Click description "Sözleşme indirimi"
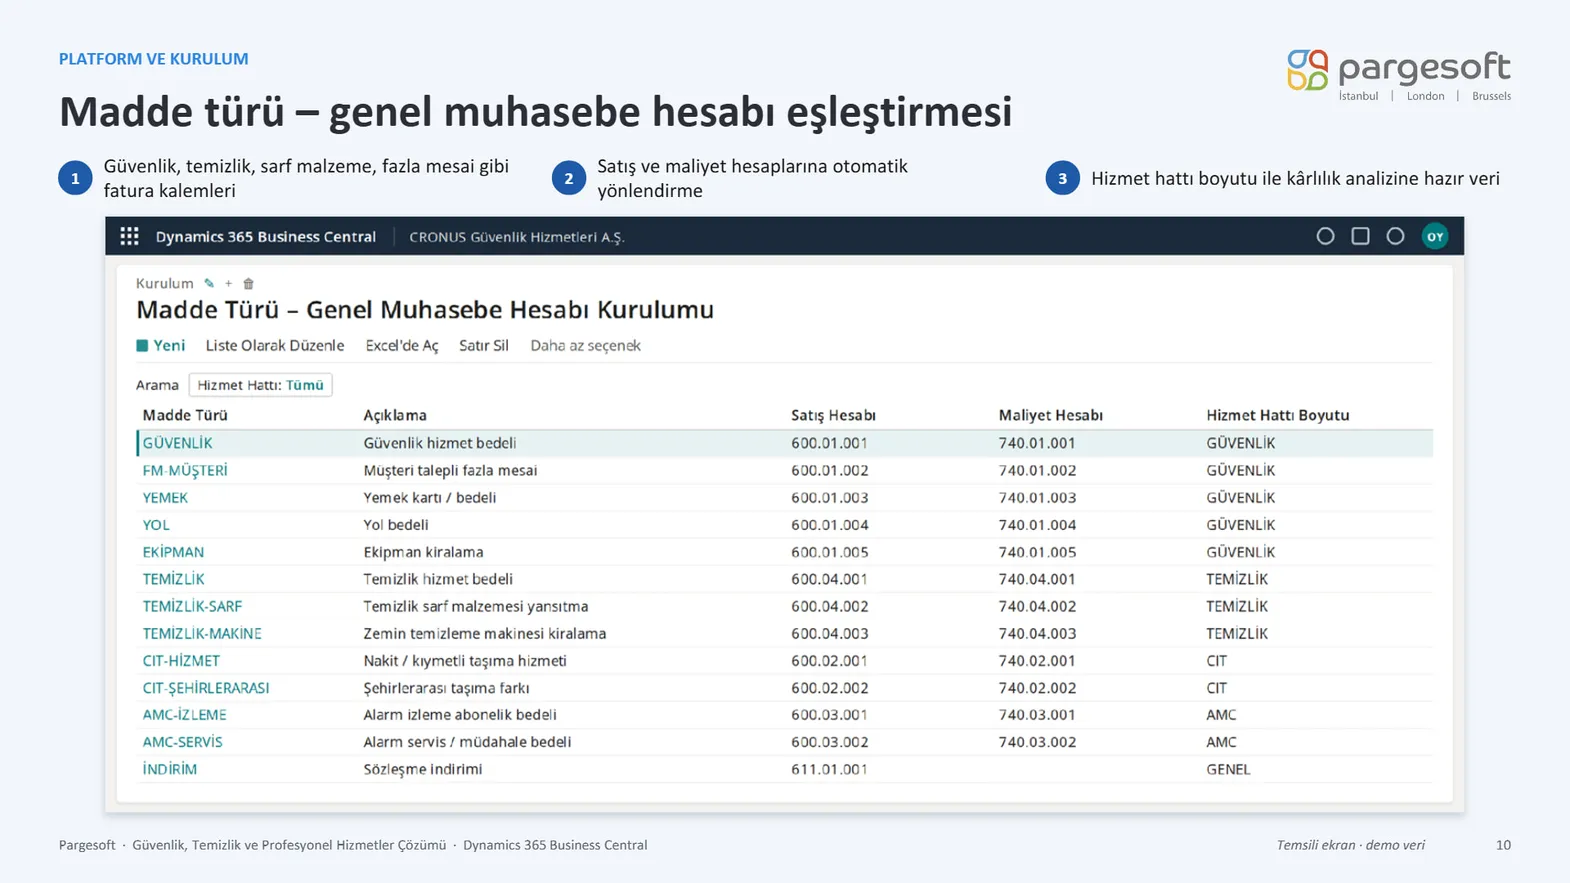 point(423,769)
